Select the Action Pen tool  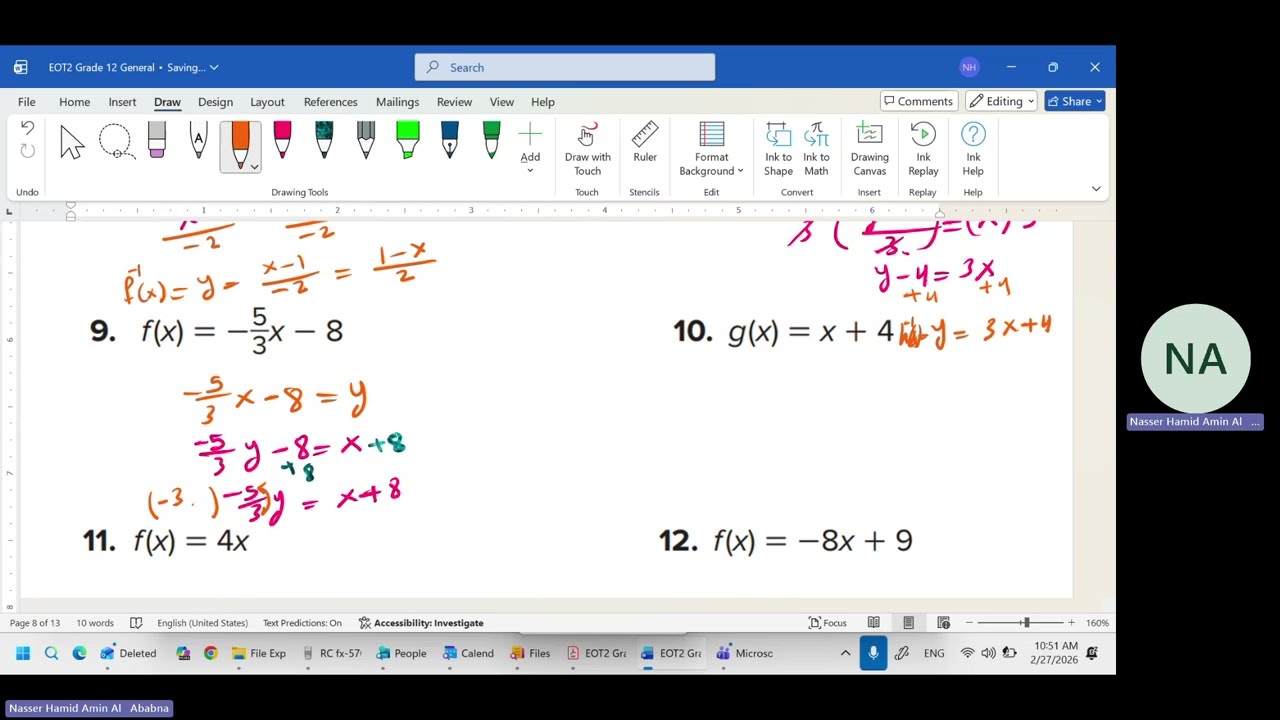click(198, 142)
